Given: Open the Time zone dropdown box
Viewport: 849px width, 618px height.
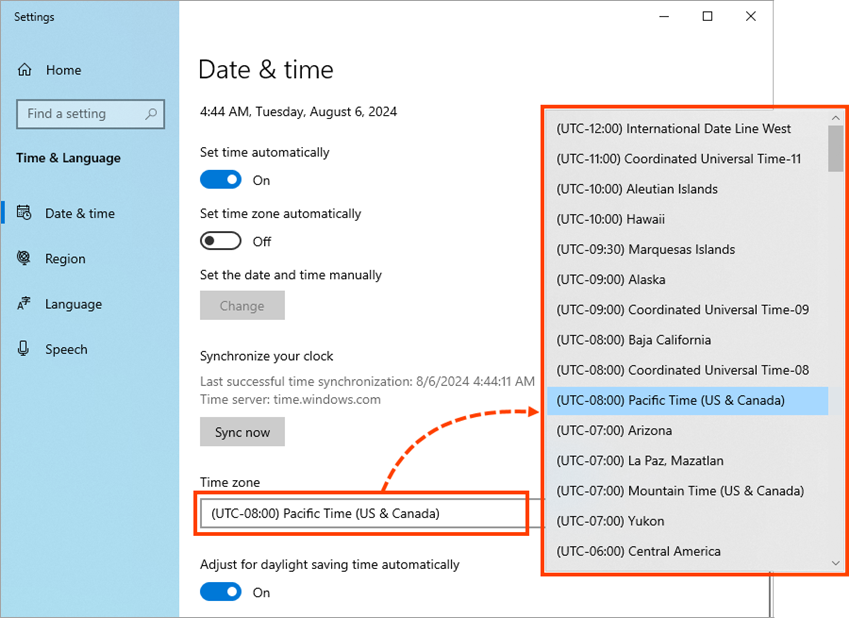Looking at the screenshot, I should point(362,513).
